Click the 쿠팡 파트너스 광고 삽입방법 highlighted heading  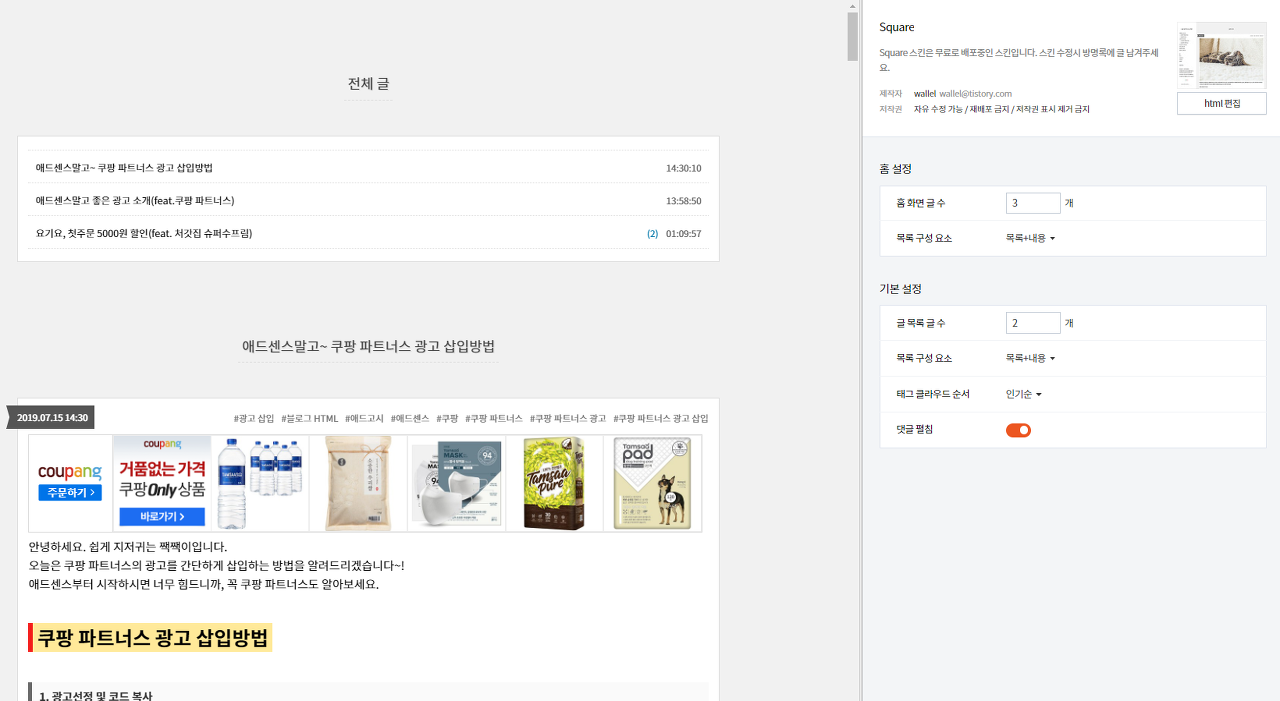[x=152, y=637]
